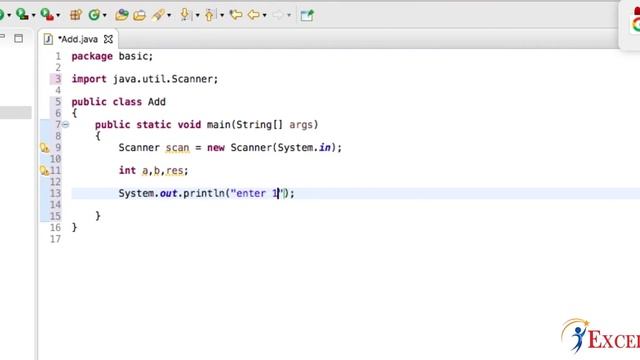Open the External Tools dropdown arrow
This screenshot has width=640, height=360.
(58, 16)
